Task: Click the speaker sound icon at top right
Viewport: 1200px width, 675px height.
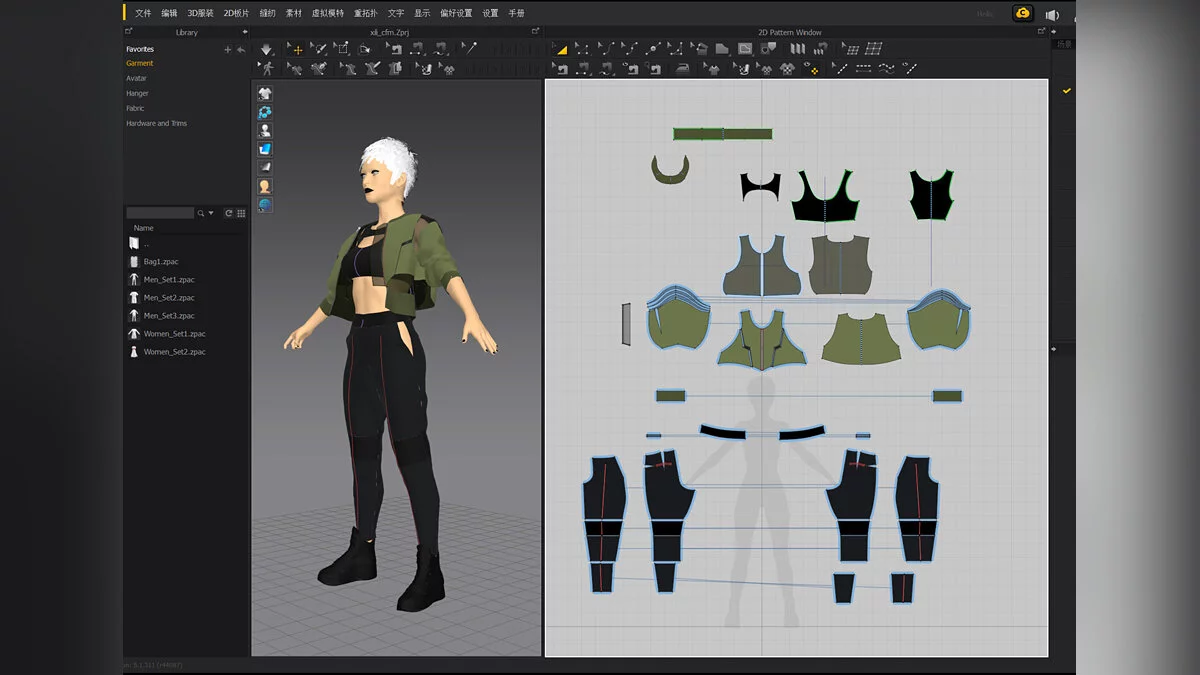Action: pos(1052,14)
